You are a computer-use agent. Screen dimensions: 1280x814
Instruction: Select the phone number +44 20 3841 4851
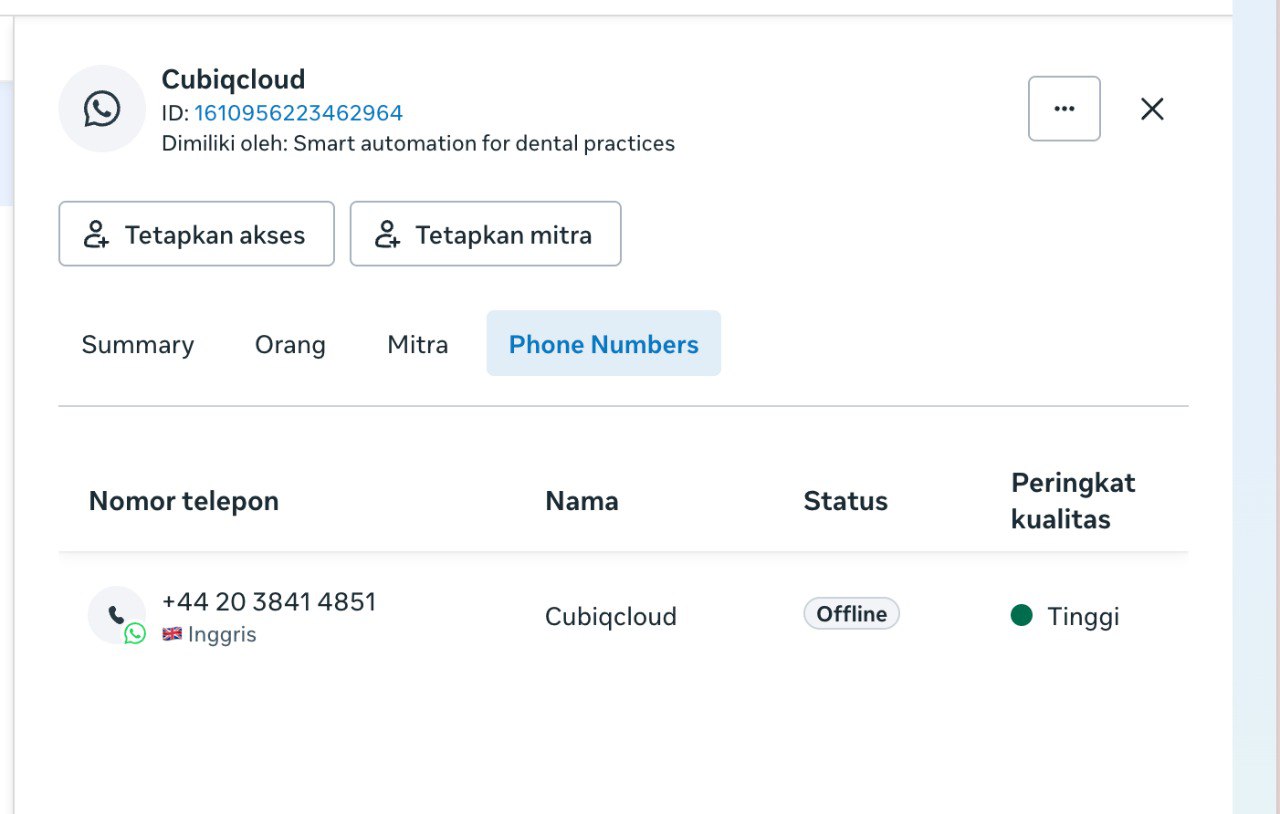269,602
